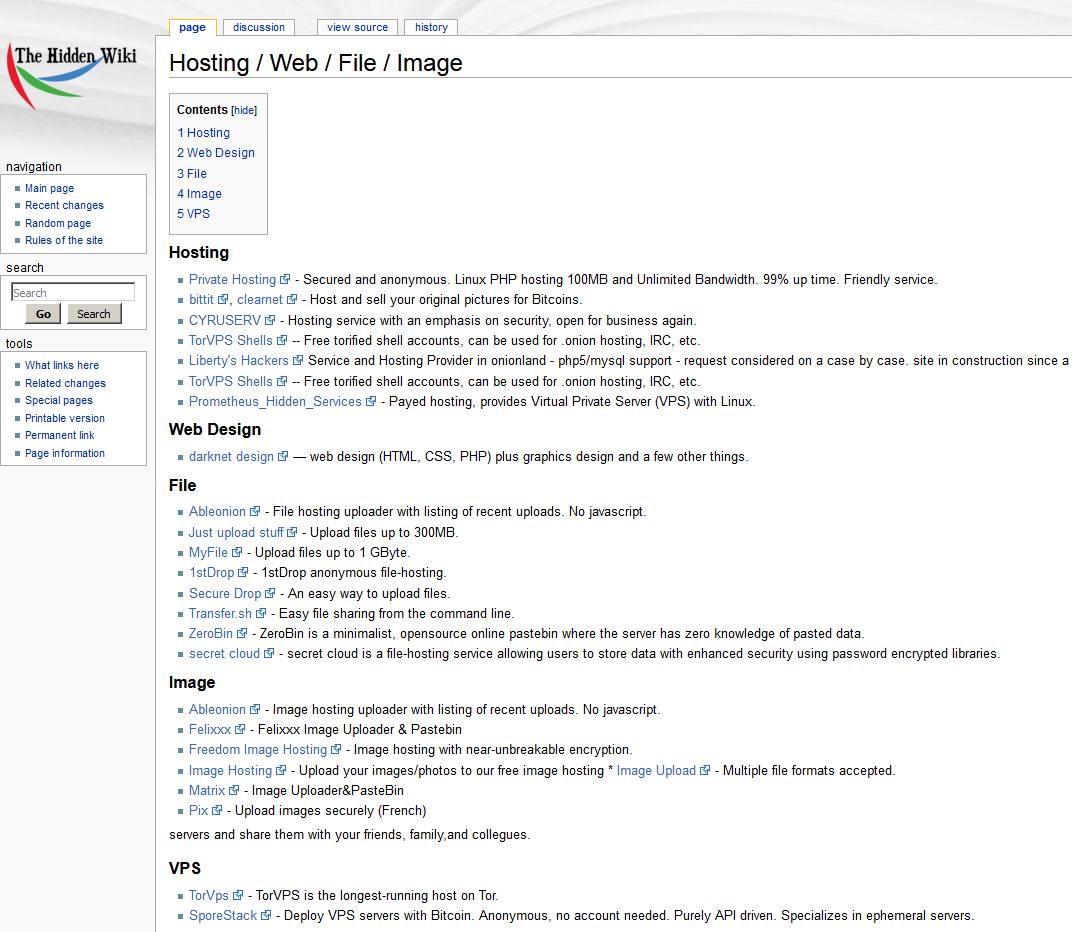Click The Hidden Wiki logo
Screen dimensions: 1072x932
[x=72, y=75]
